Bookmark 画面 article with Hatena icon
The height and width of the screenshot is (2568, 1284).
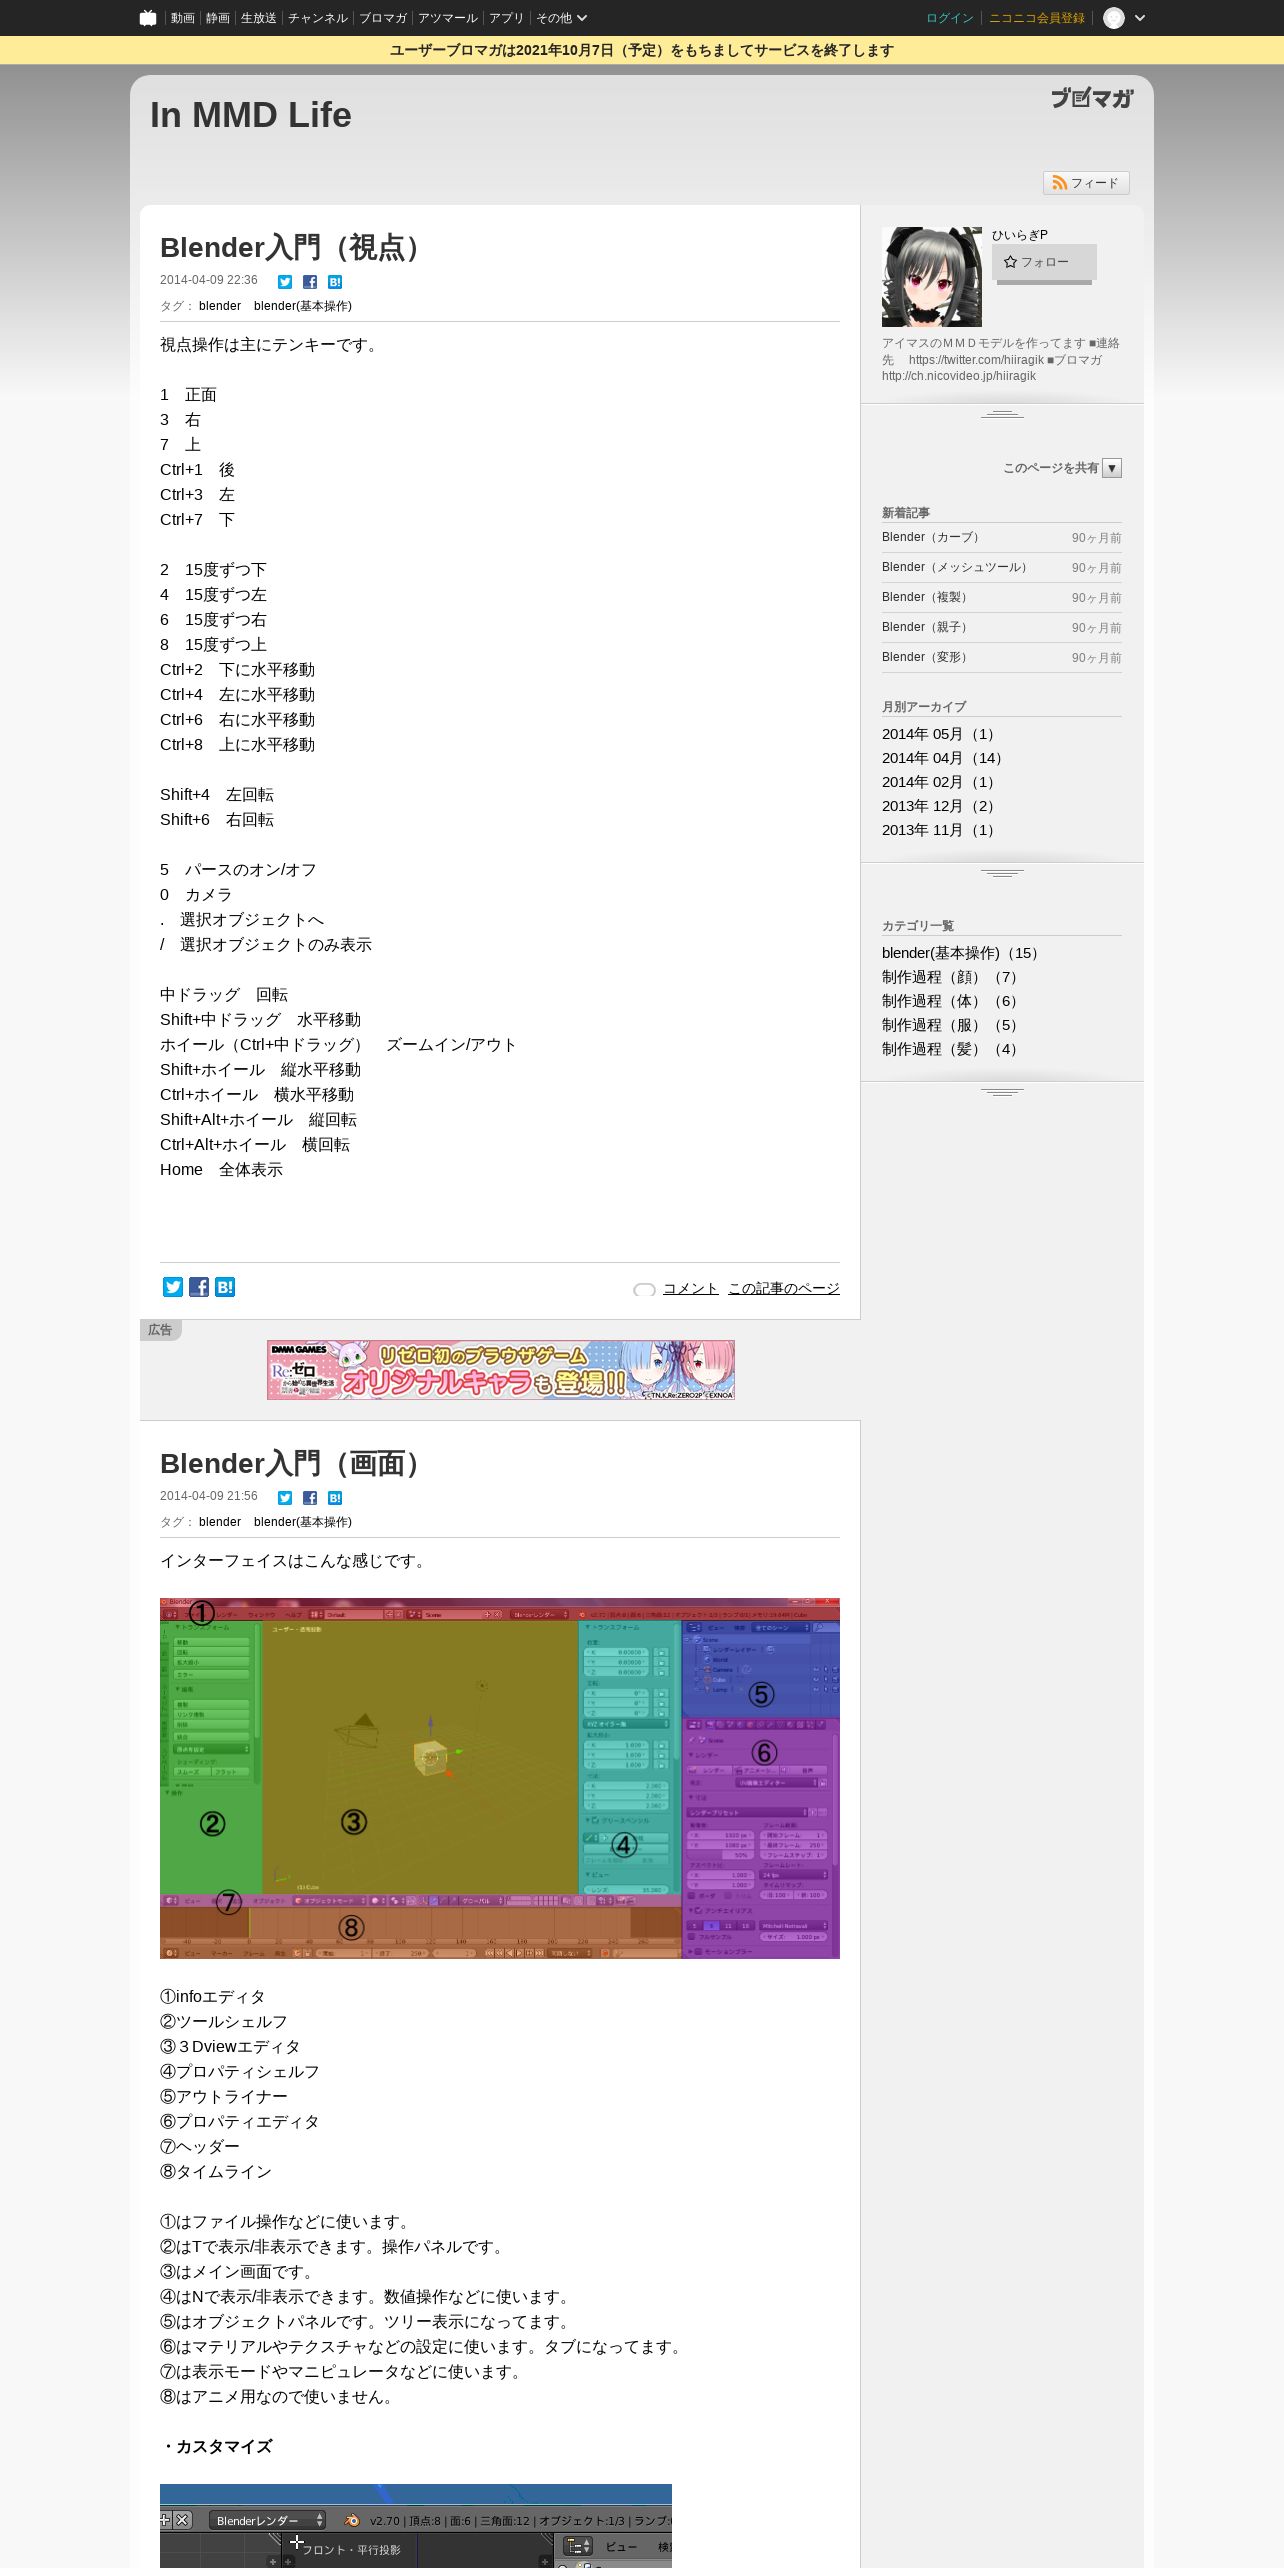335,1498
